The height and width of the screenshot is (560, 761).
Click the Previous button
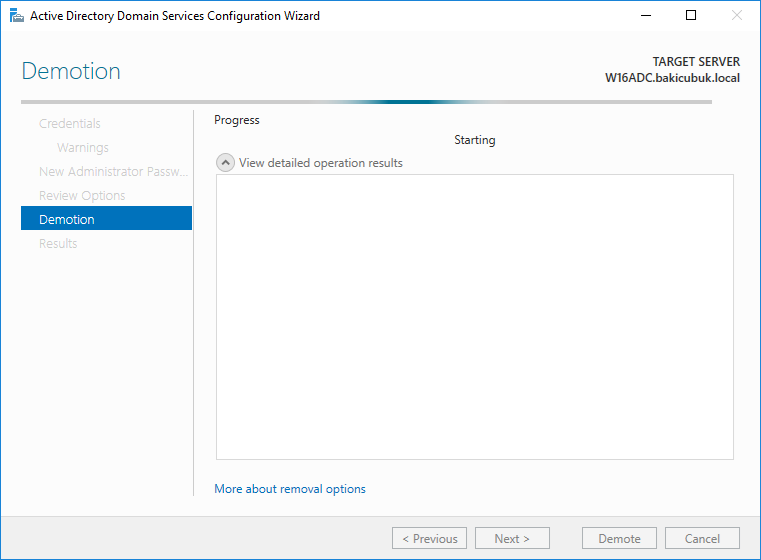pos(430,538)
